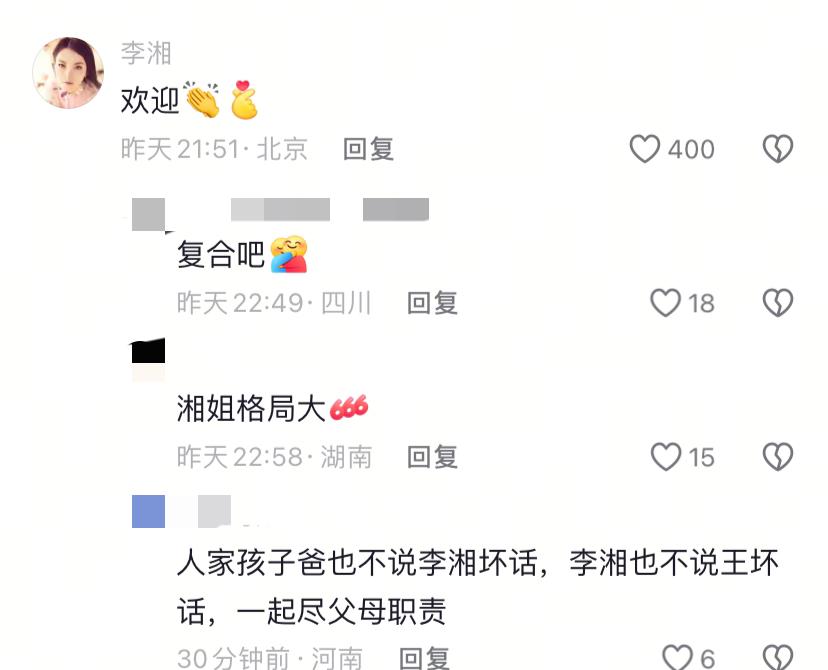Dislike the 湘姐格局大 comment
The image size is (828, 670).
pyautogui.click(x=778, y=457)
